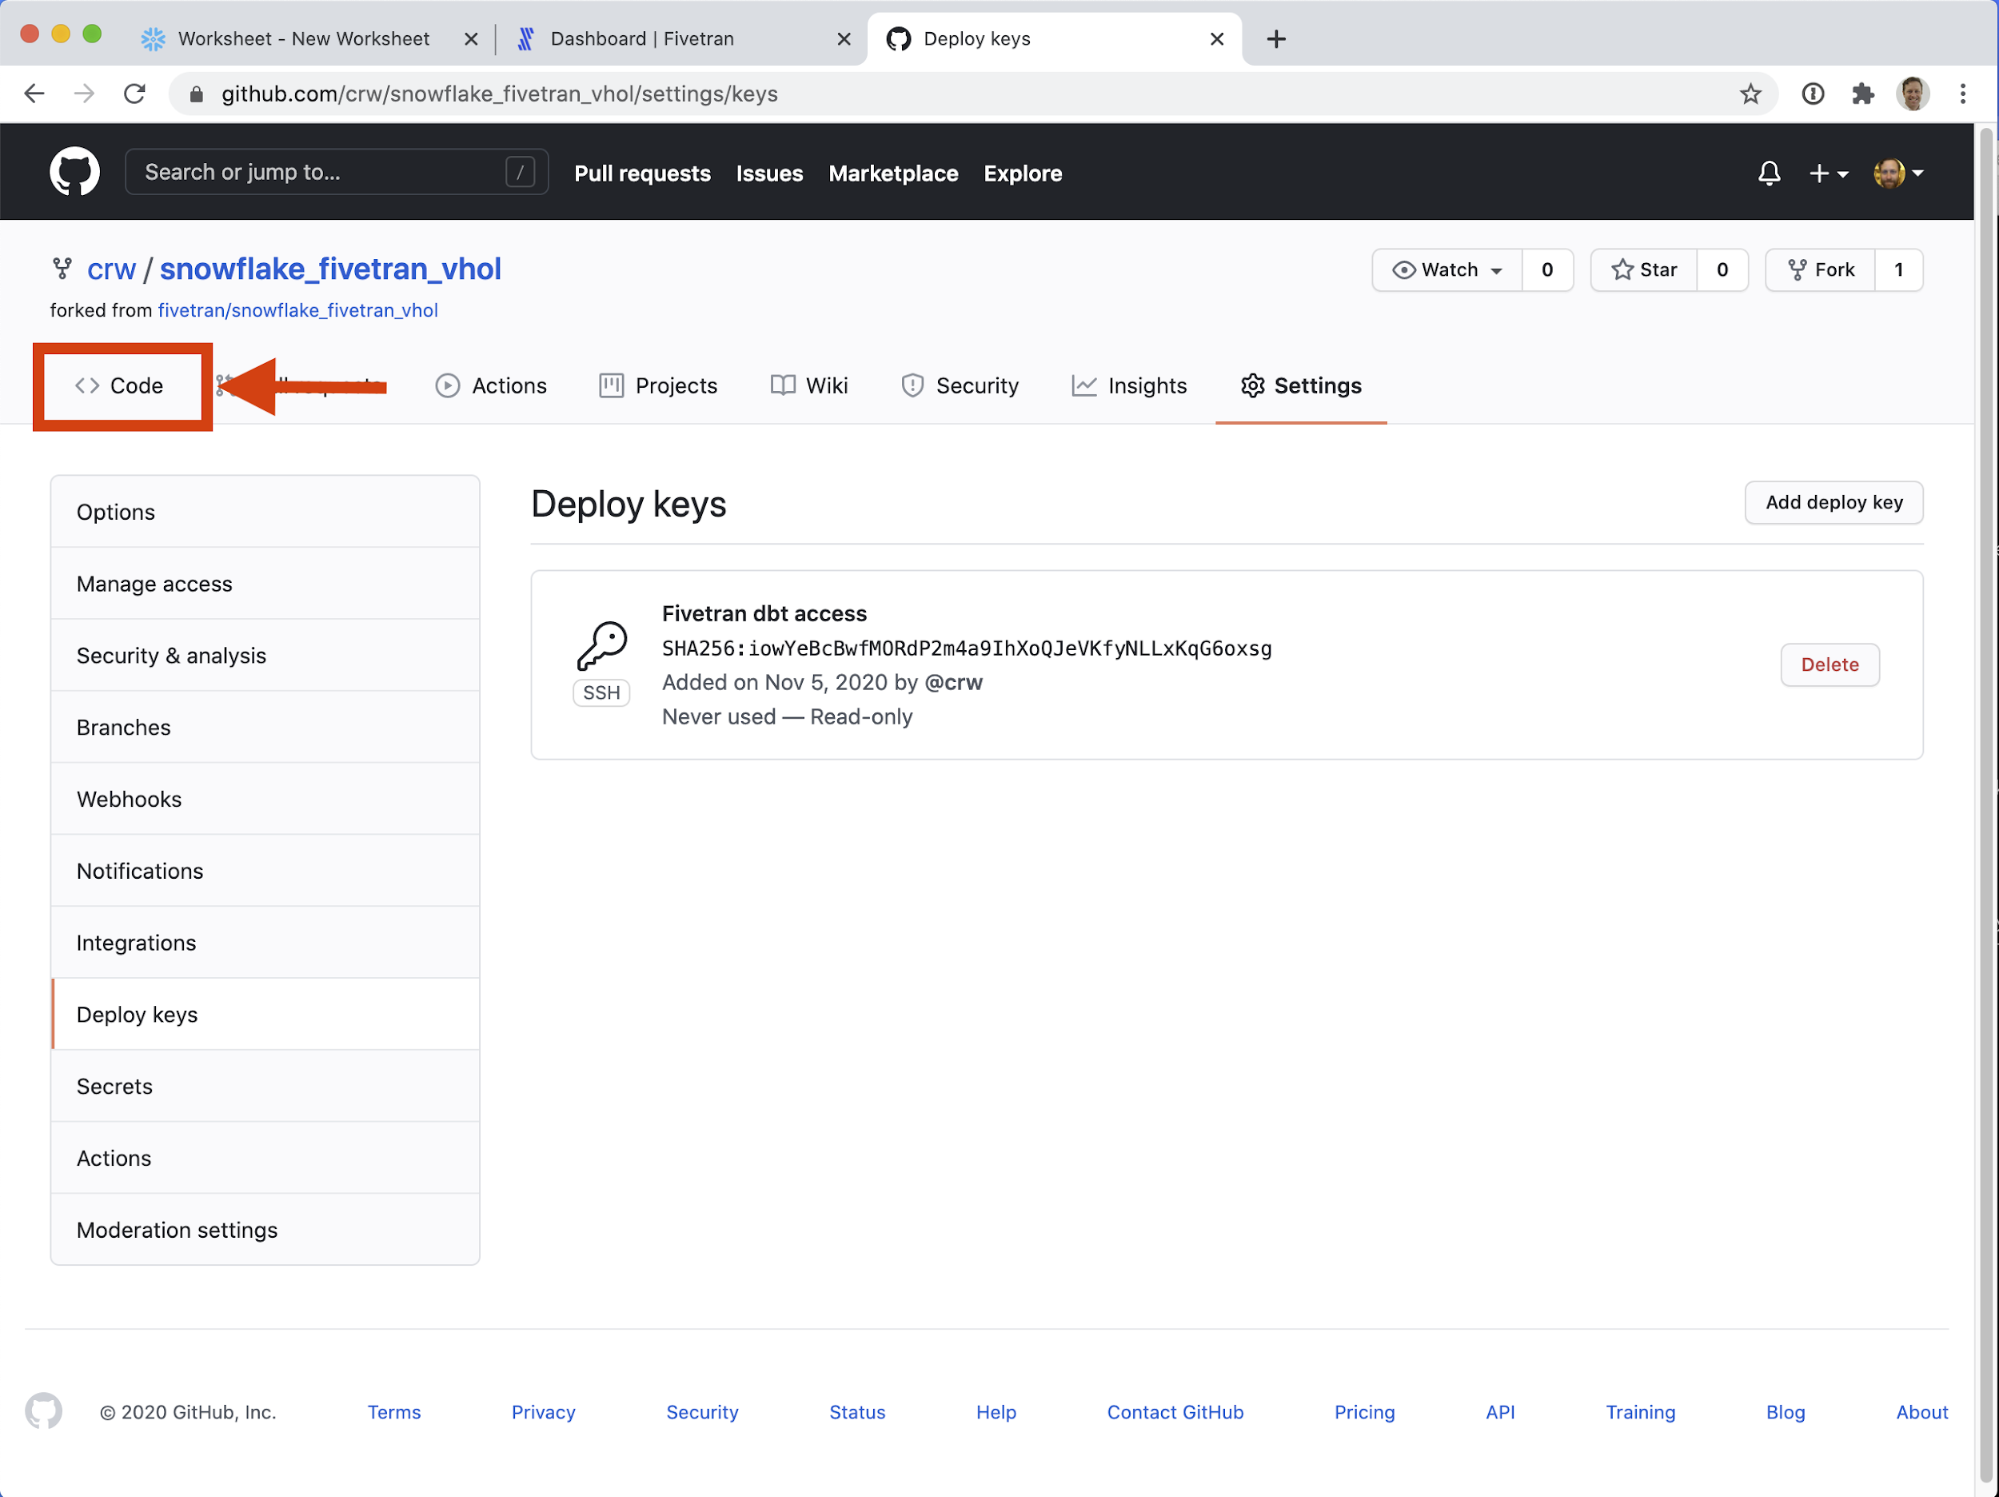Viewport: 1999px width, 1497px height.
Task: Click the GitHub logo in the footer
Action: coord(44,1411)
